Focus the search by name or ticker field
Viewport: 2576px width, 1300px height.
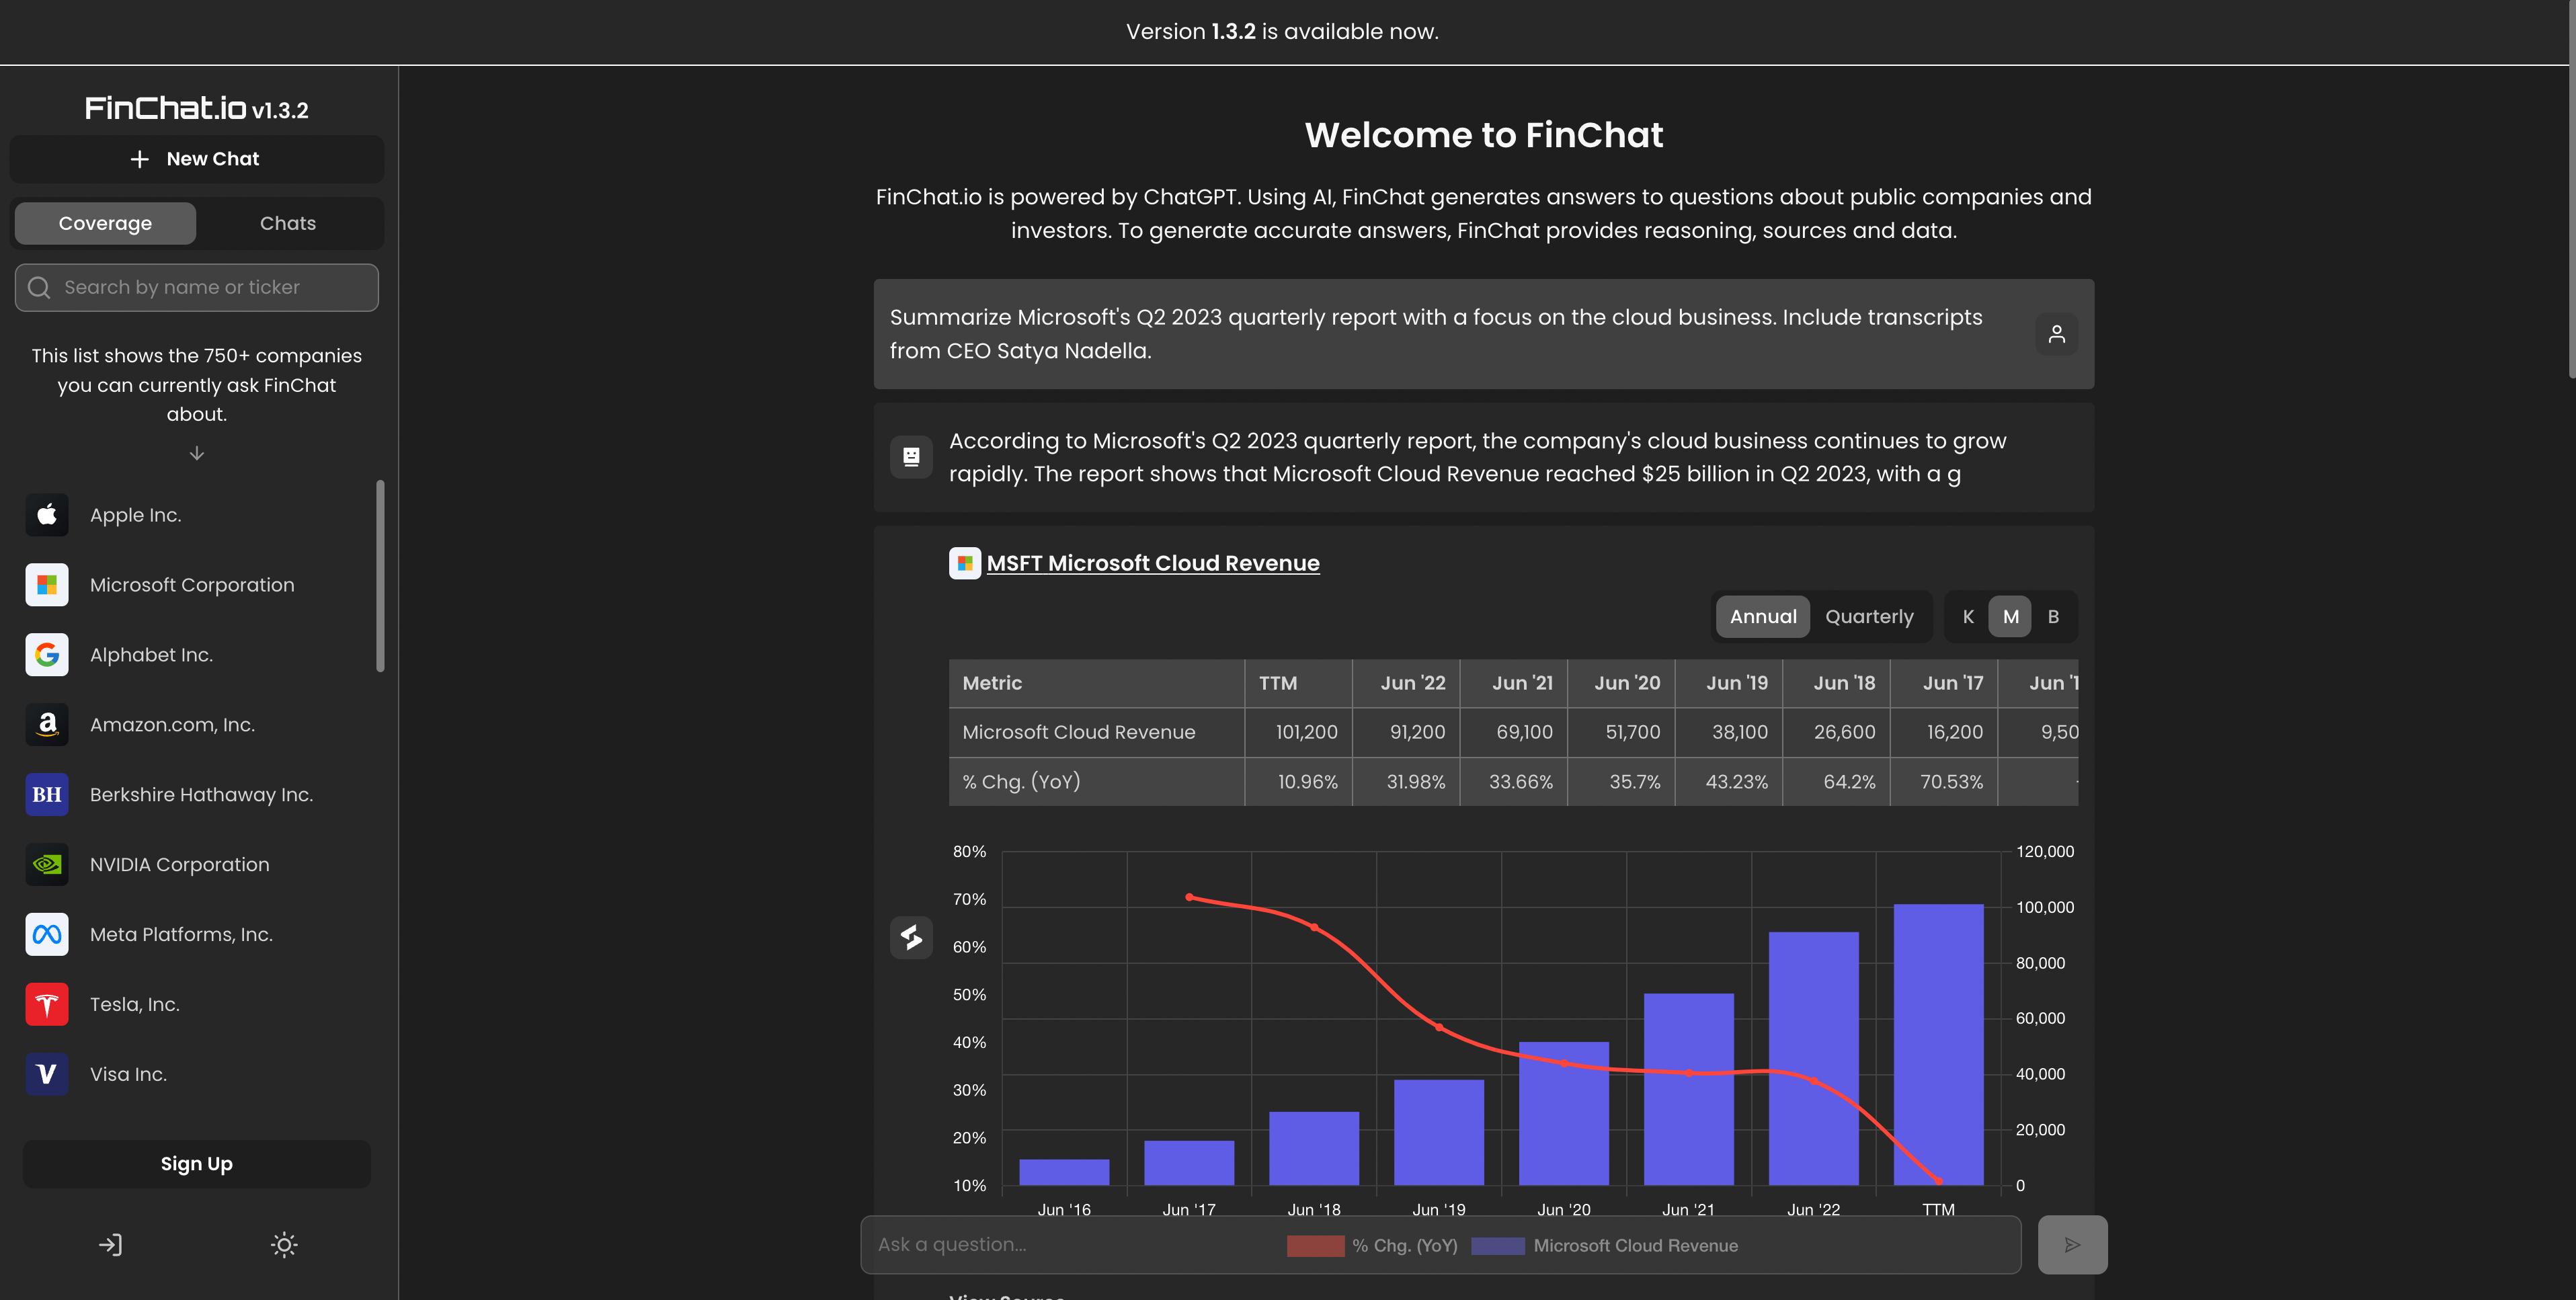pyautogui.click(x=196, y=288)
